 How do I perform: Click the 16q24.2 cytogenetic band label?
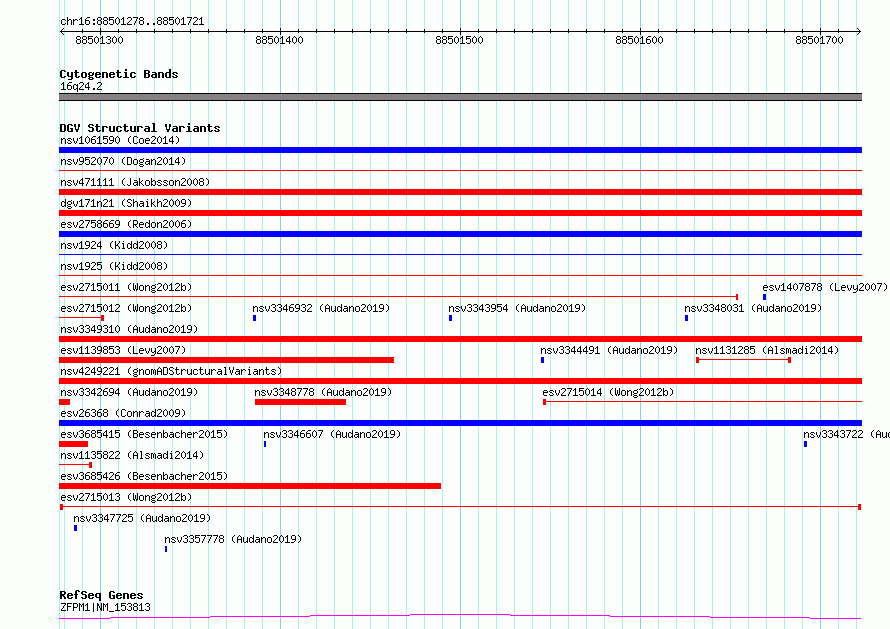click(81, 86)
